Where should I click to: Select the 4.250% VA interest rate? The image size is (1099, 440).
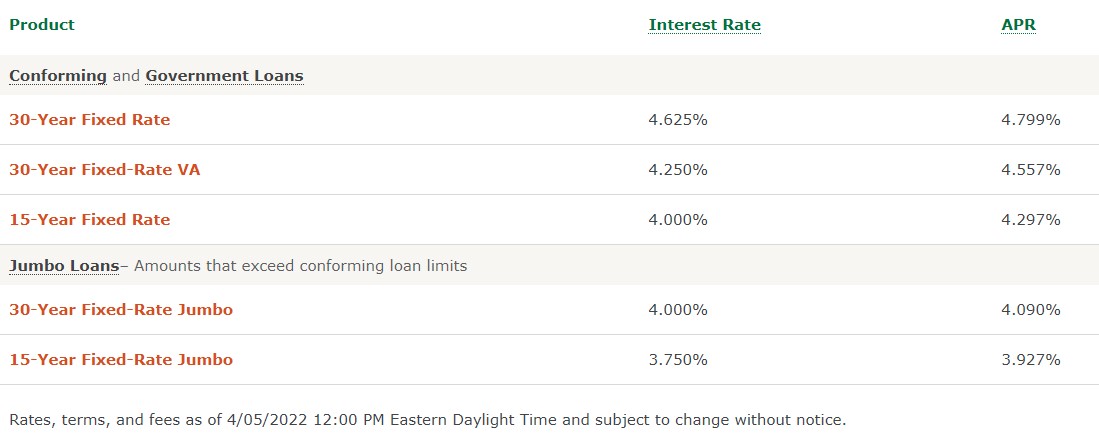[678, 170]
